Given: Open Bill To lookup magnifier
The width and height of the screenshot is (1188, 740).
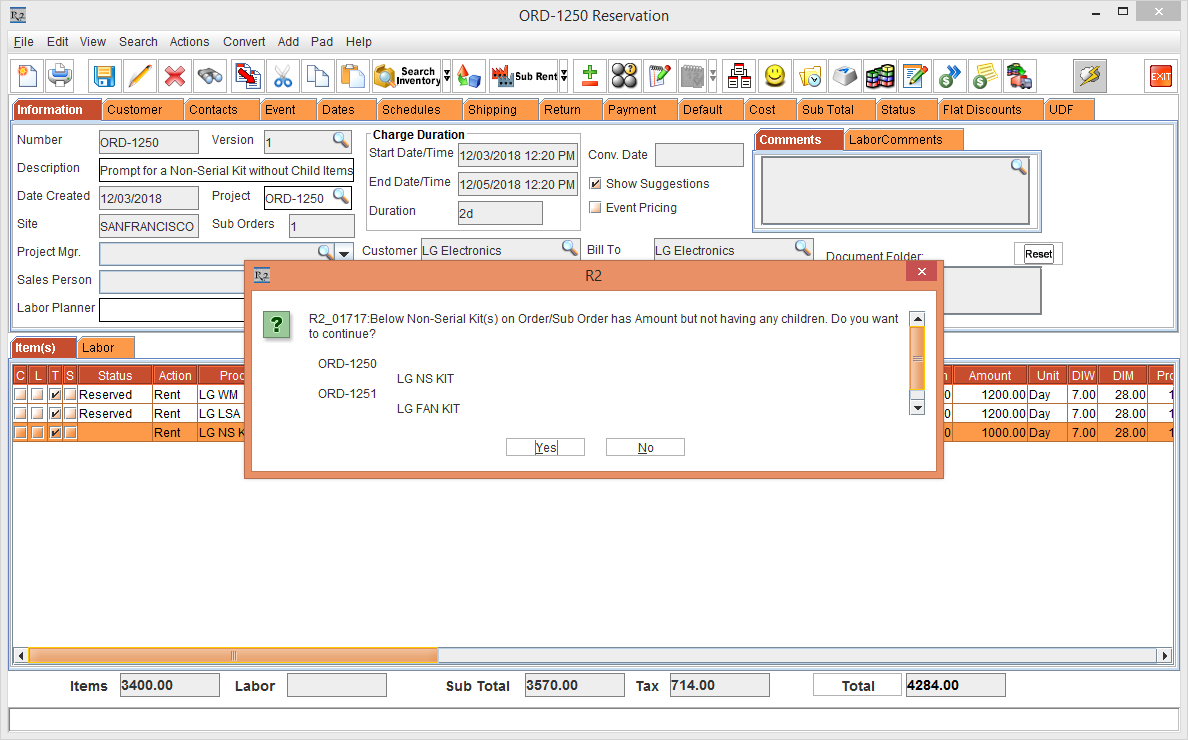Looking at the screenshot, I should pyautogui.click(x=803, y=248).
